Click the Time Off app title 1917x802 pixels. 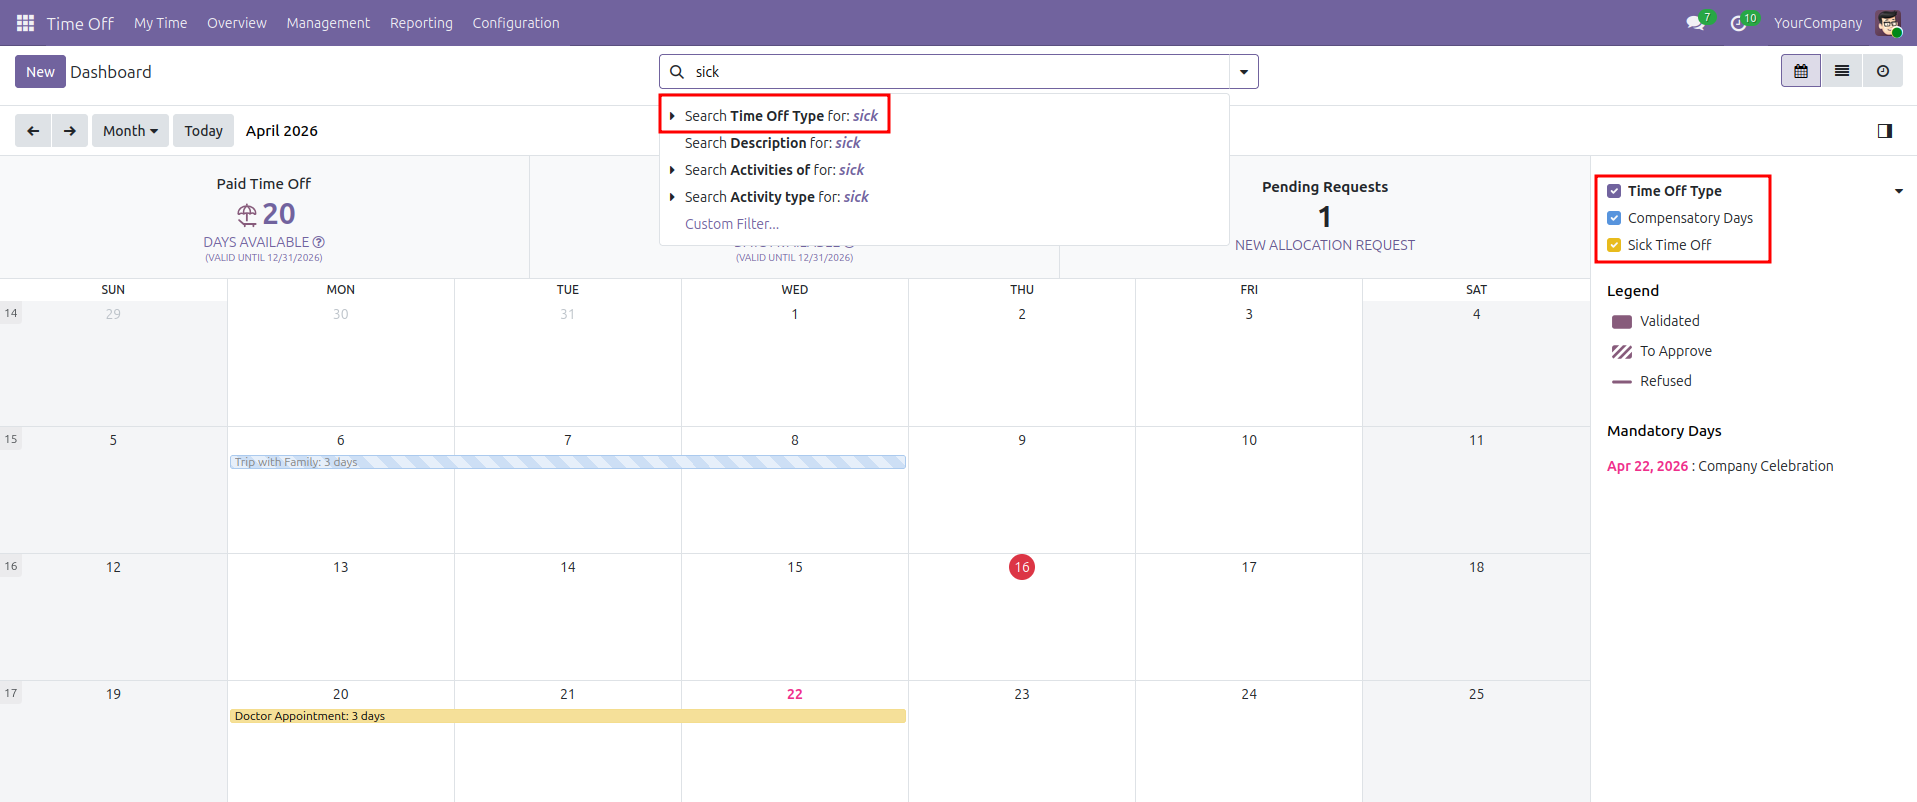(80, 23)
